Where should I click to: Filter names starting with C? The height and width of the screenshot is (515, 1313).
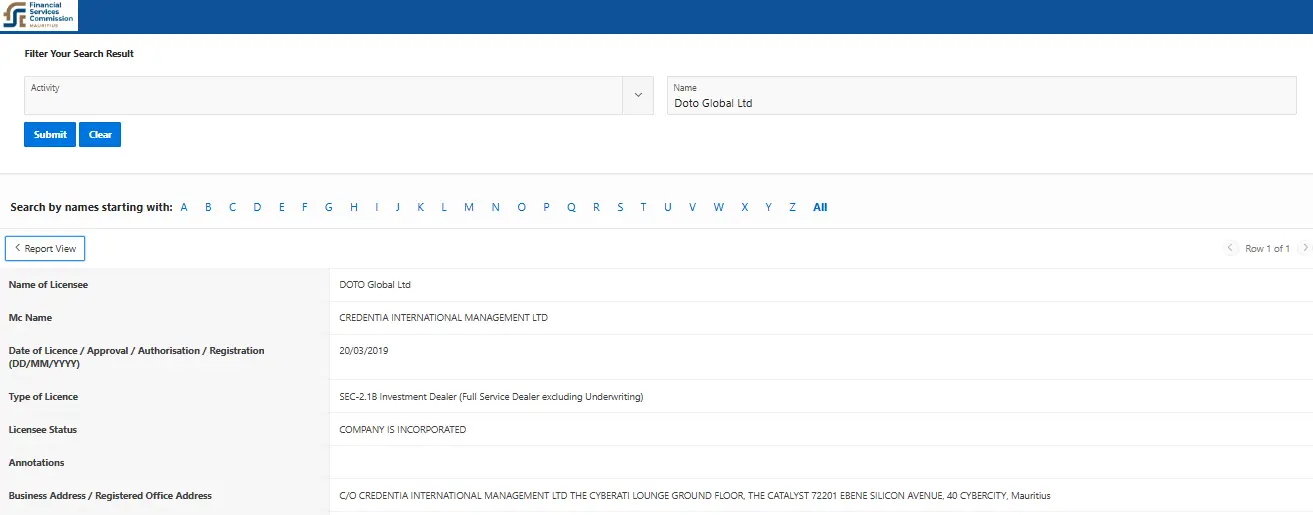(x=233, y=207)
